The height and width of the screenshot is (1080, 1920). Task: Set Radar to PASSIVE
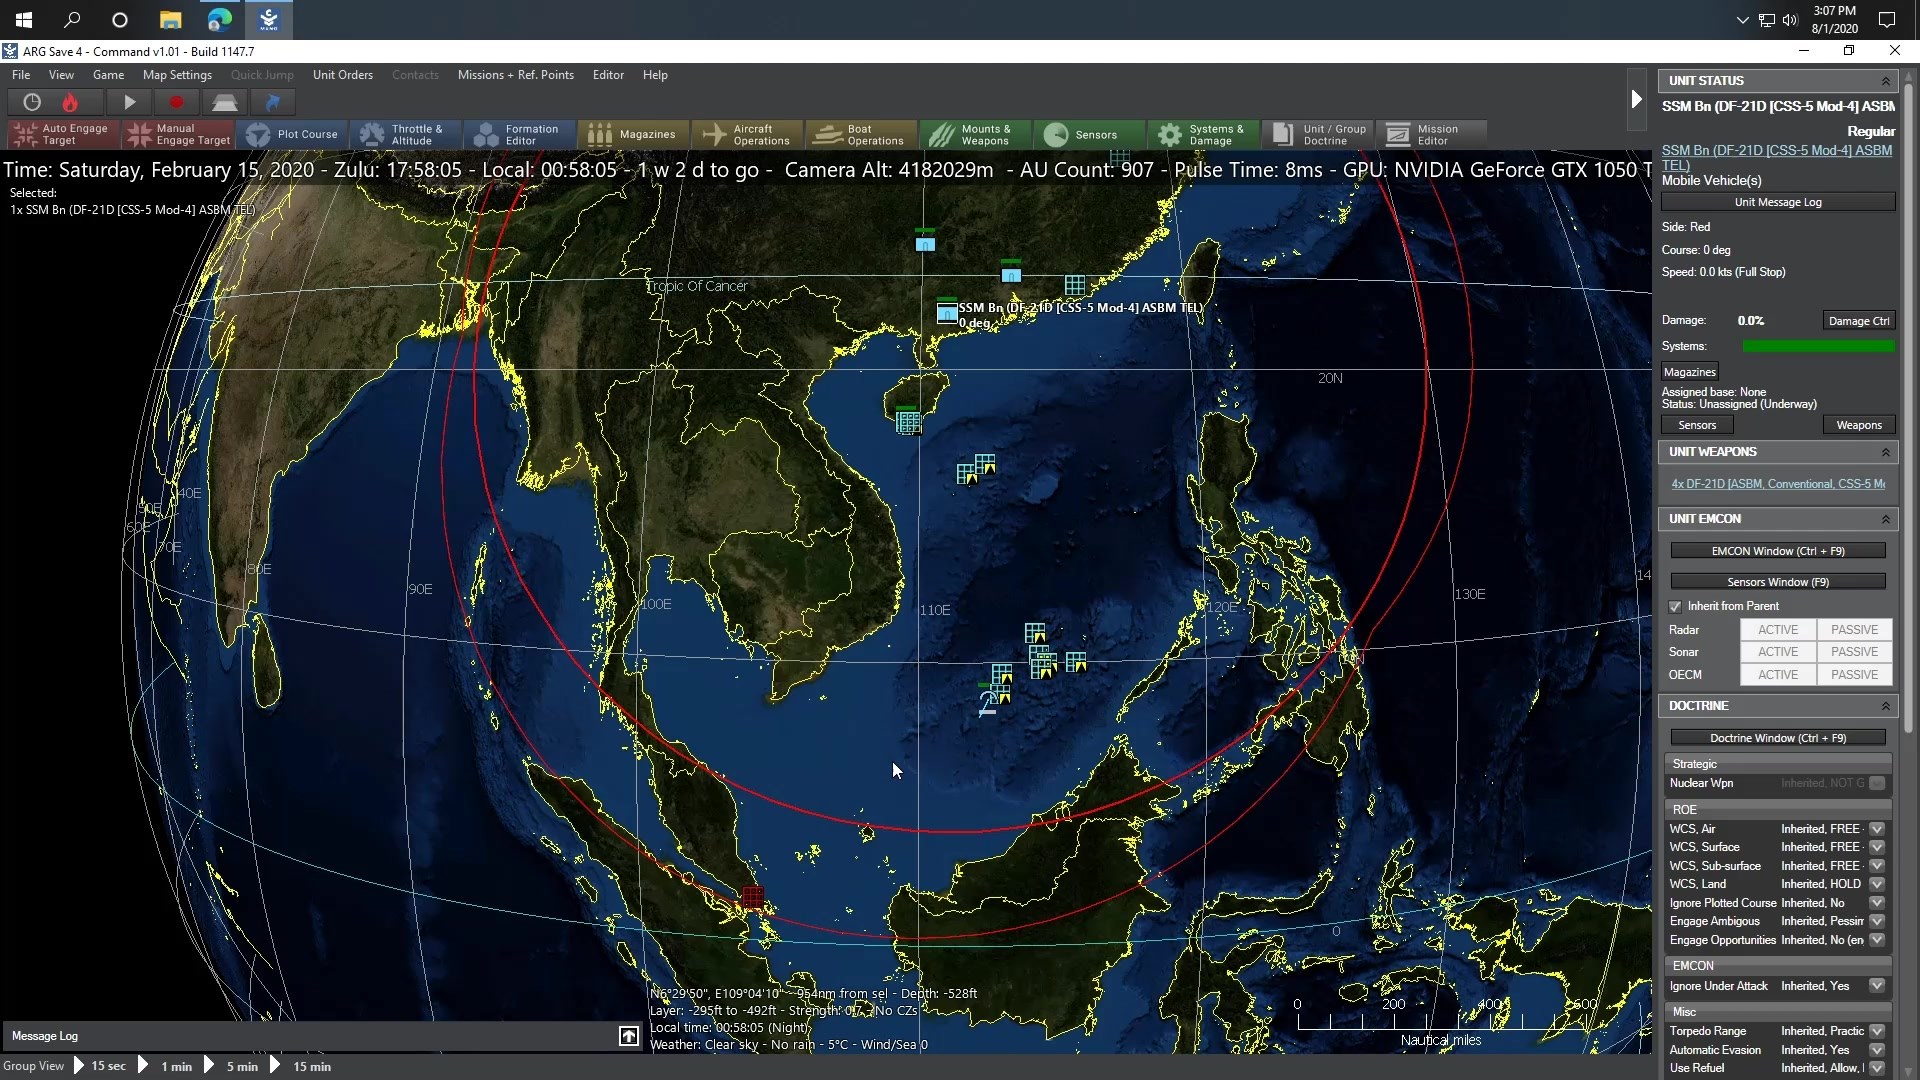(x=1854, y=630)
